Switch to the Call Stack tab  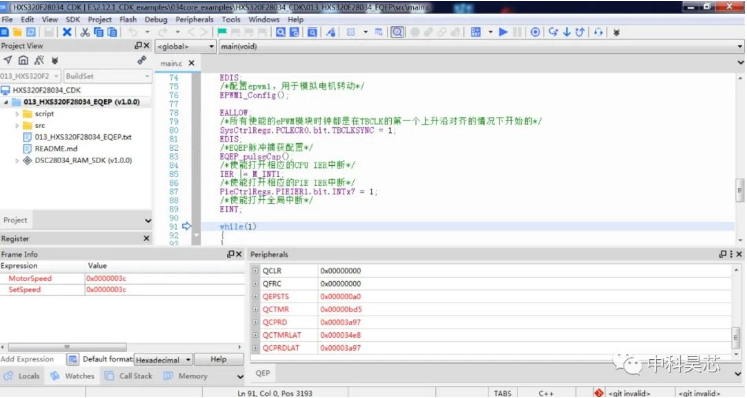pos(129,376)
